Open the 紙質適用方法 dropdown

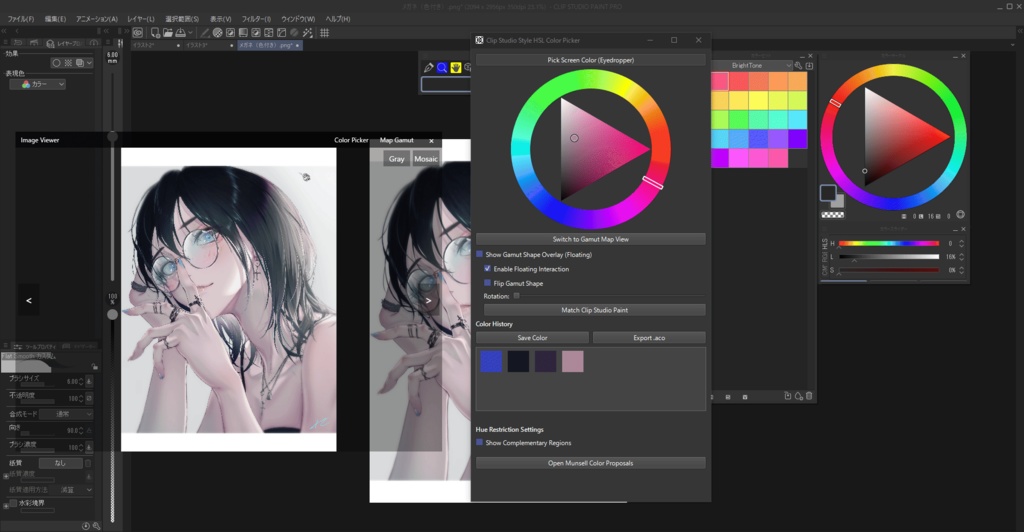[x=74, y=490]
